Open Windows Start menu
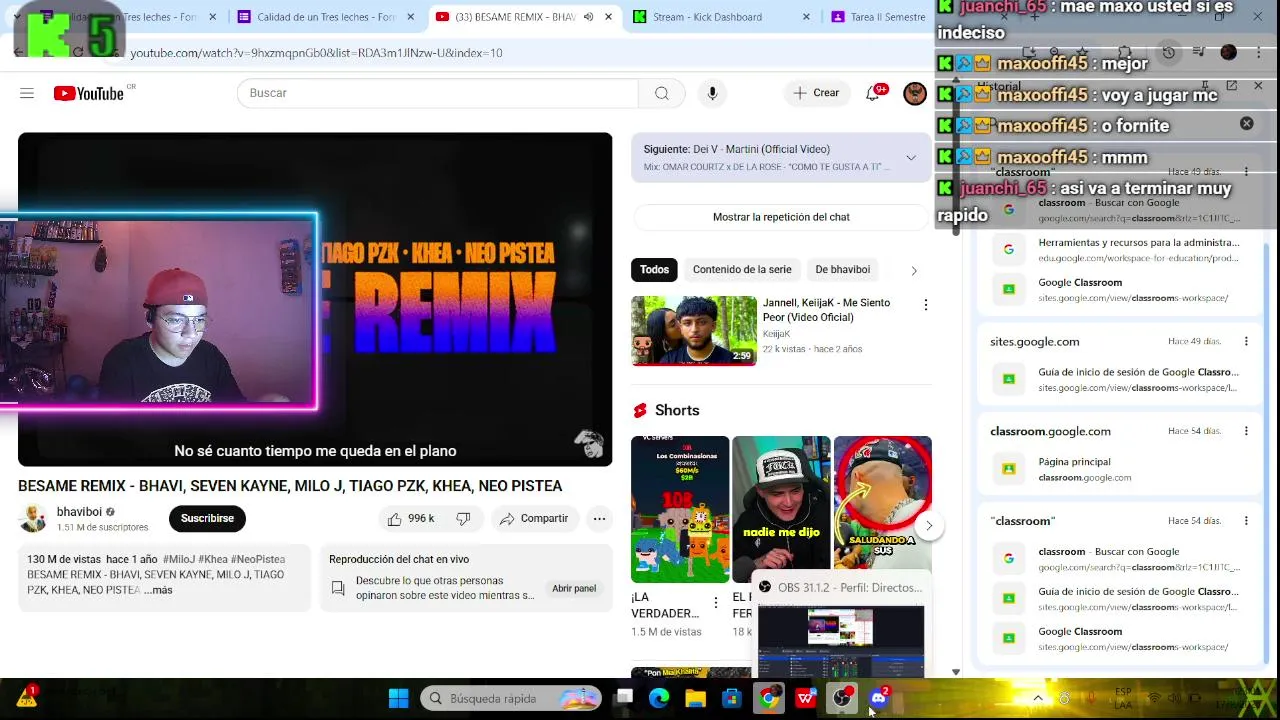Viewport: 1280px width, 720px height. (398, 698)
